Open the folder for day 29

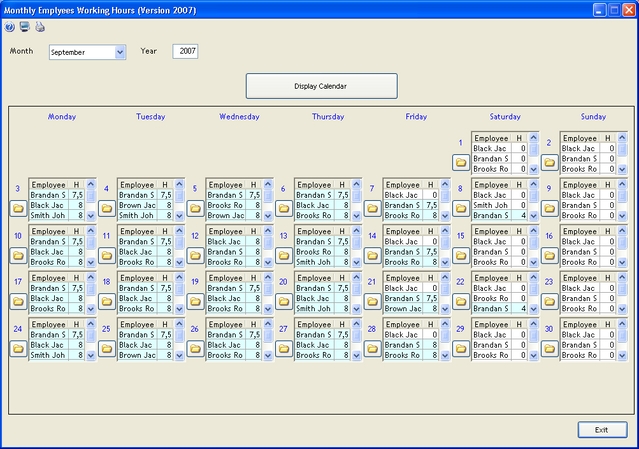[461, 349]
